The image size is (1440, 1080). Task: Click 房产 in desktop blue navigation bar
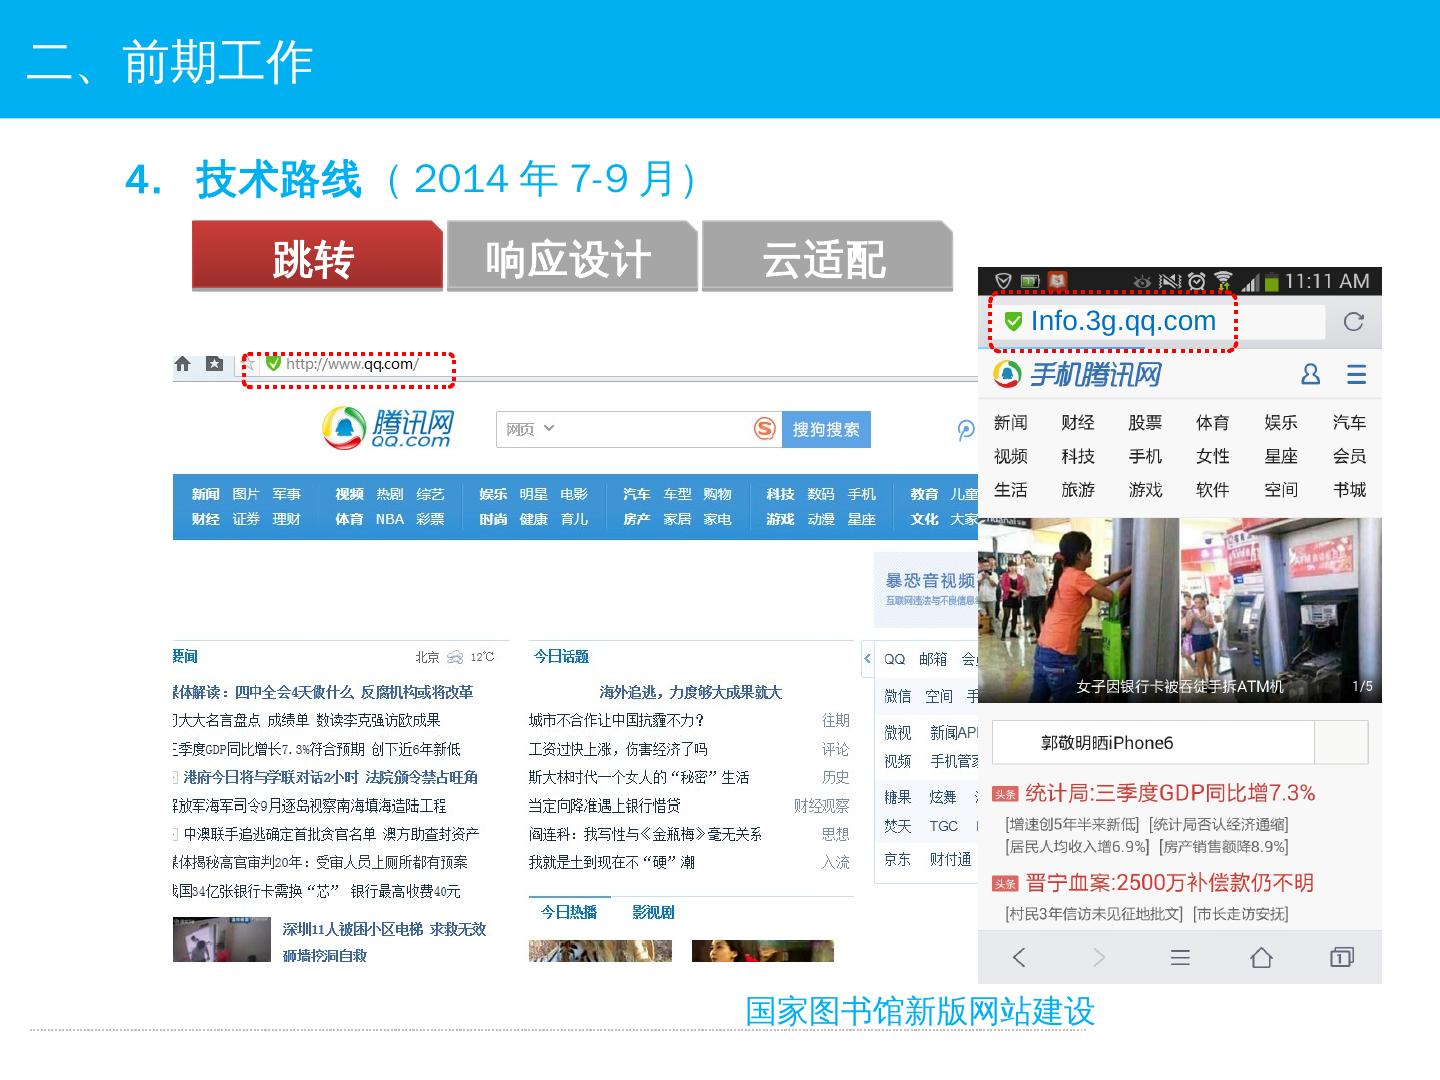tap(637, 519)
